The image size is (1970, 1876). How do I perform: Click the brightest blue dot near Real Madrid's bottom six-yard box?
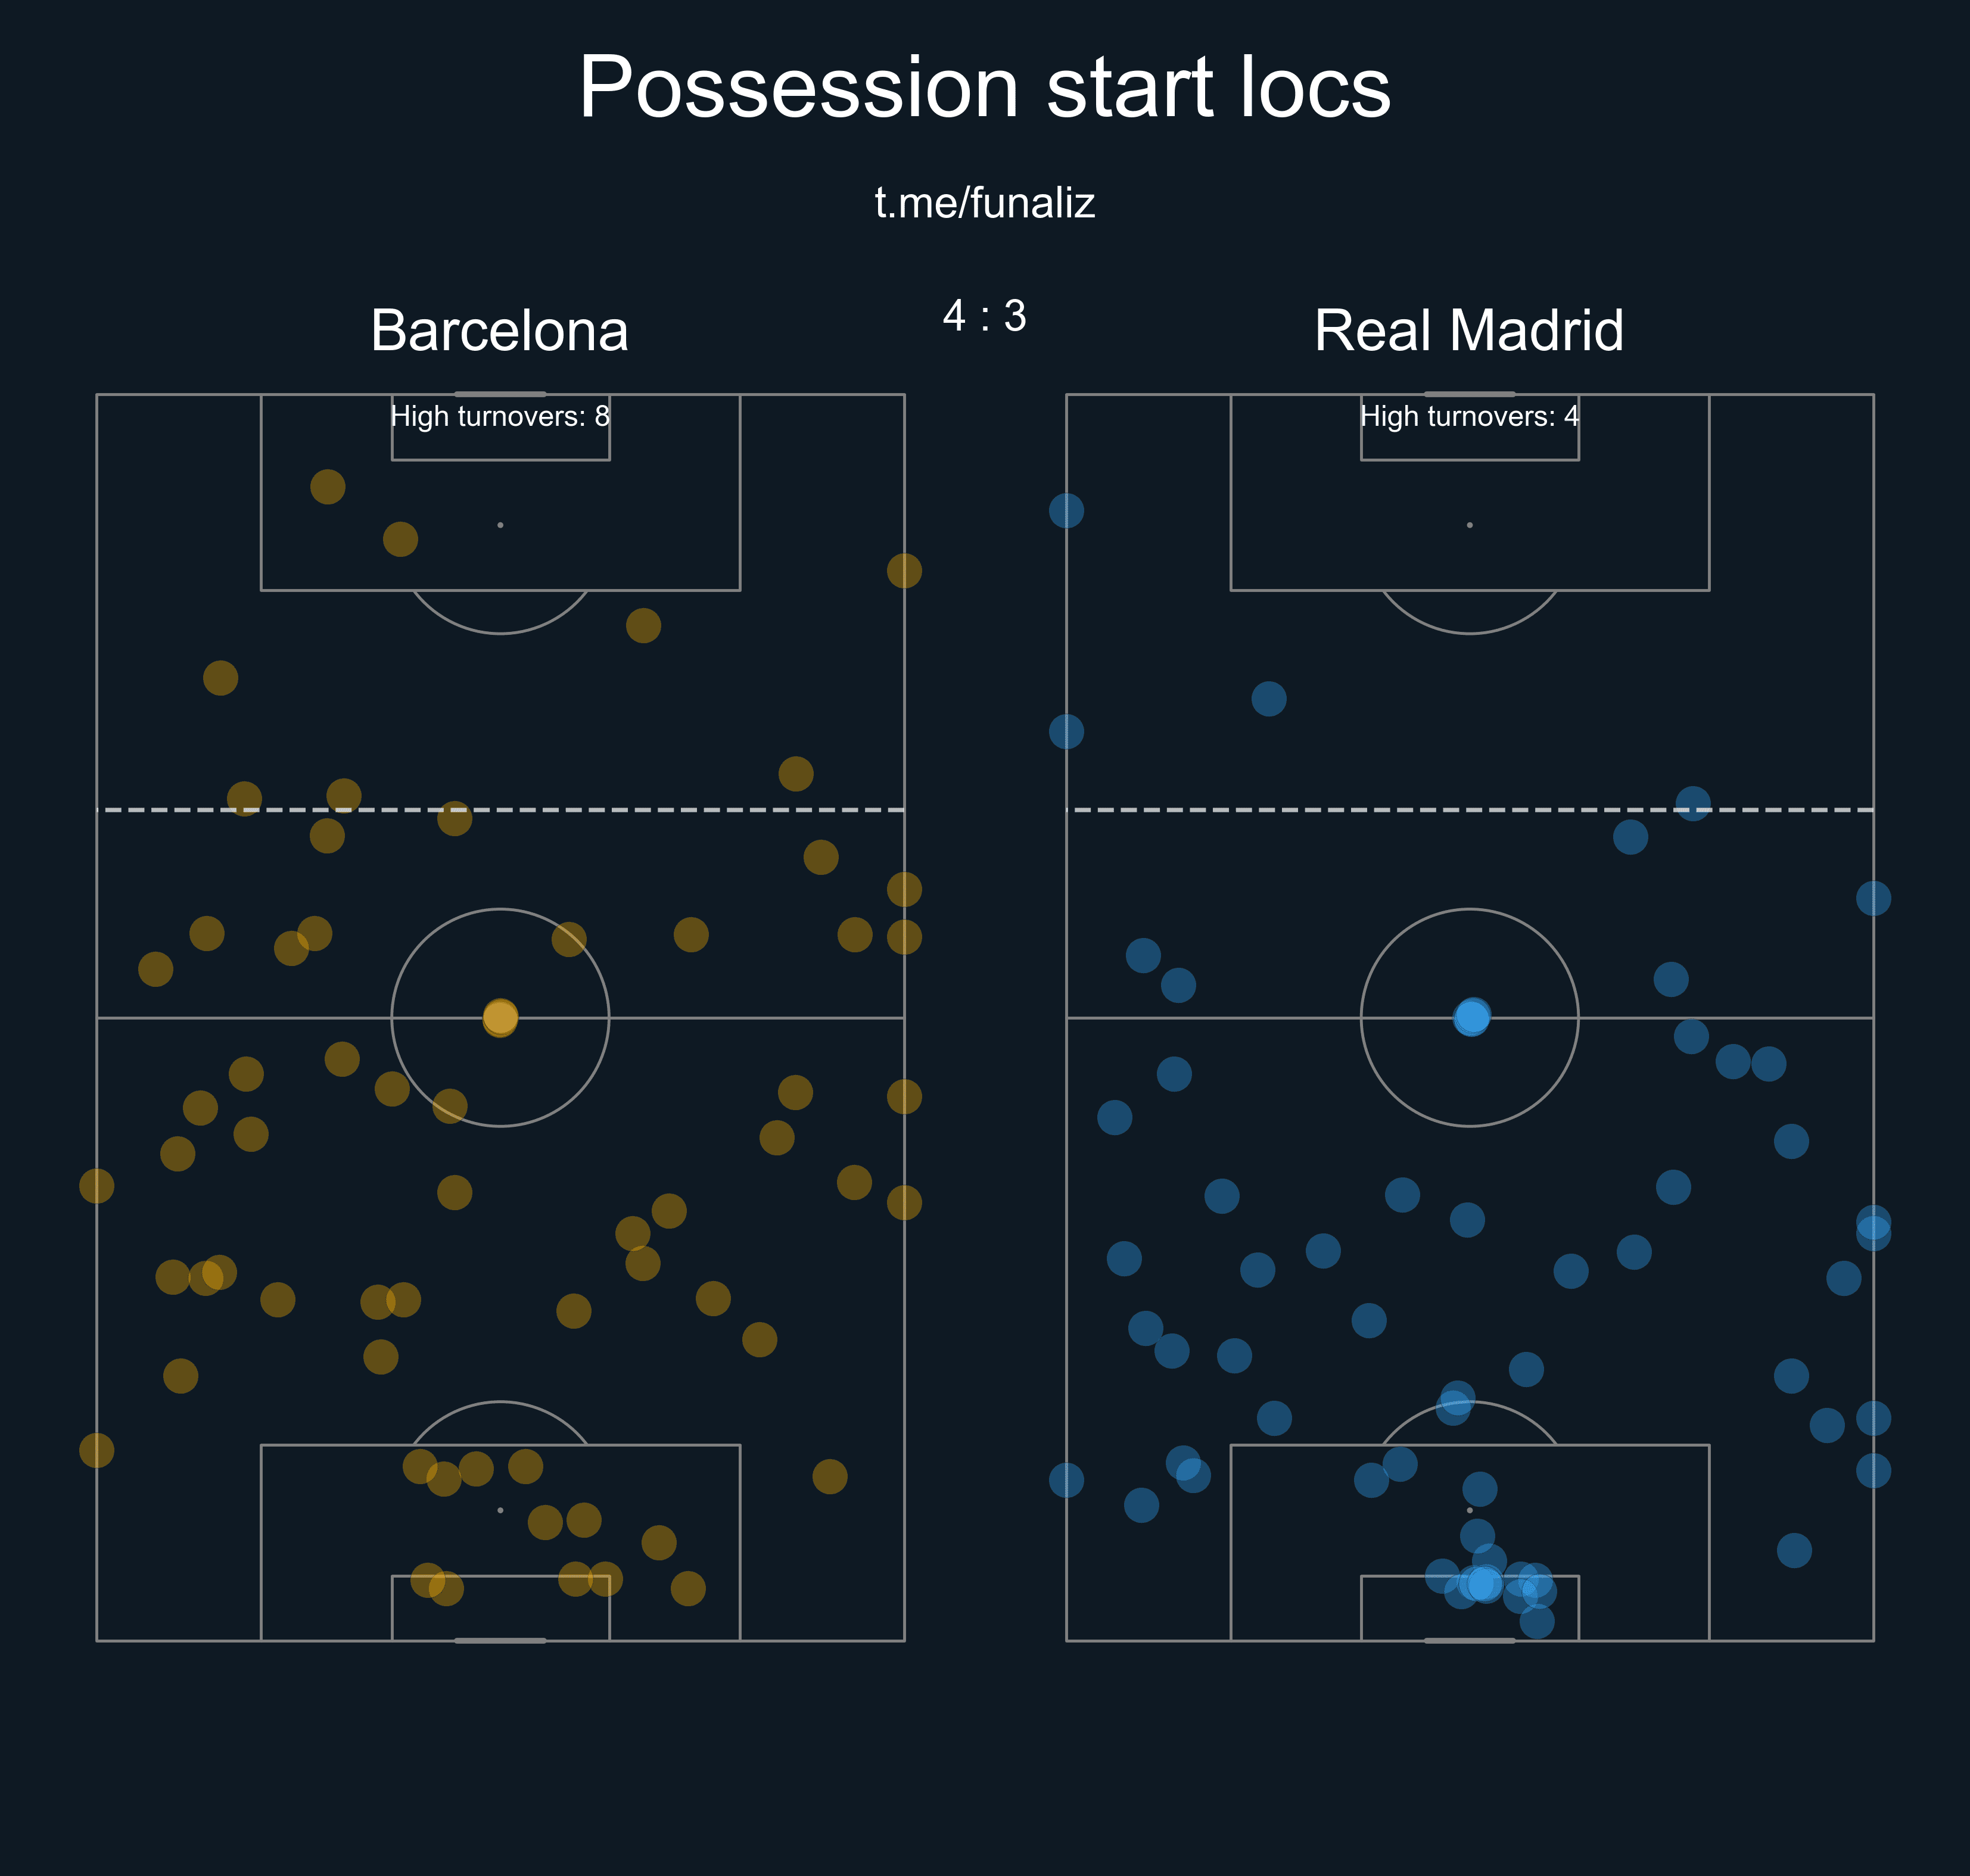coord(1483,1584)
